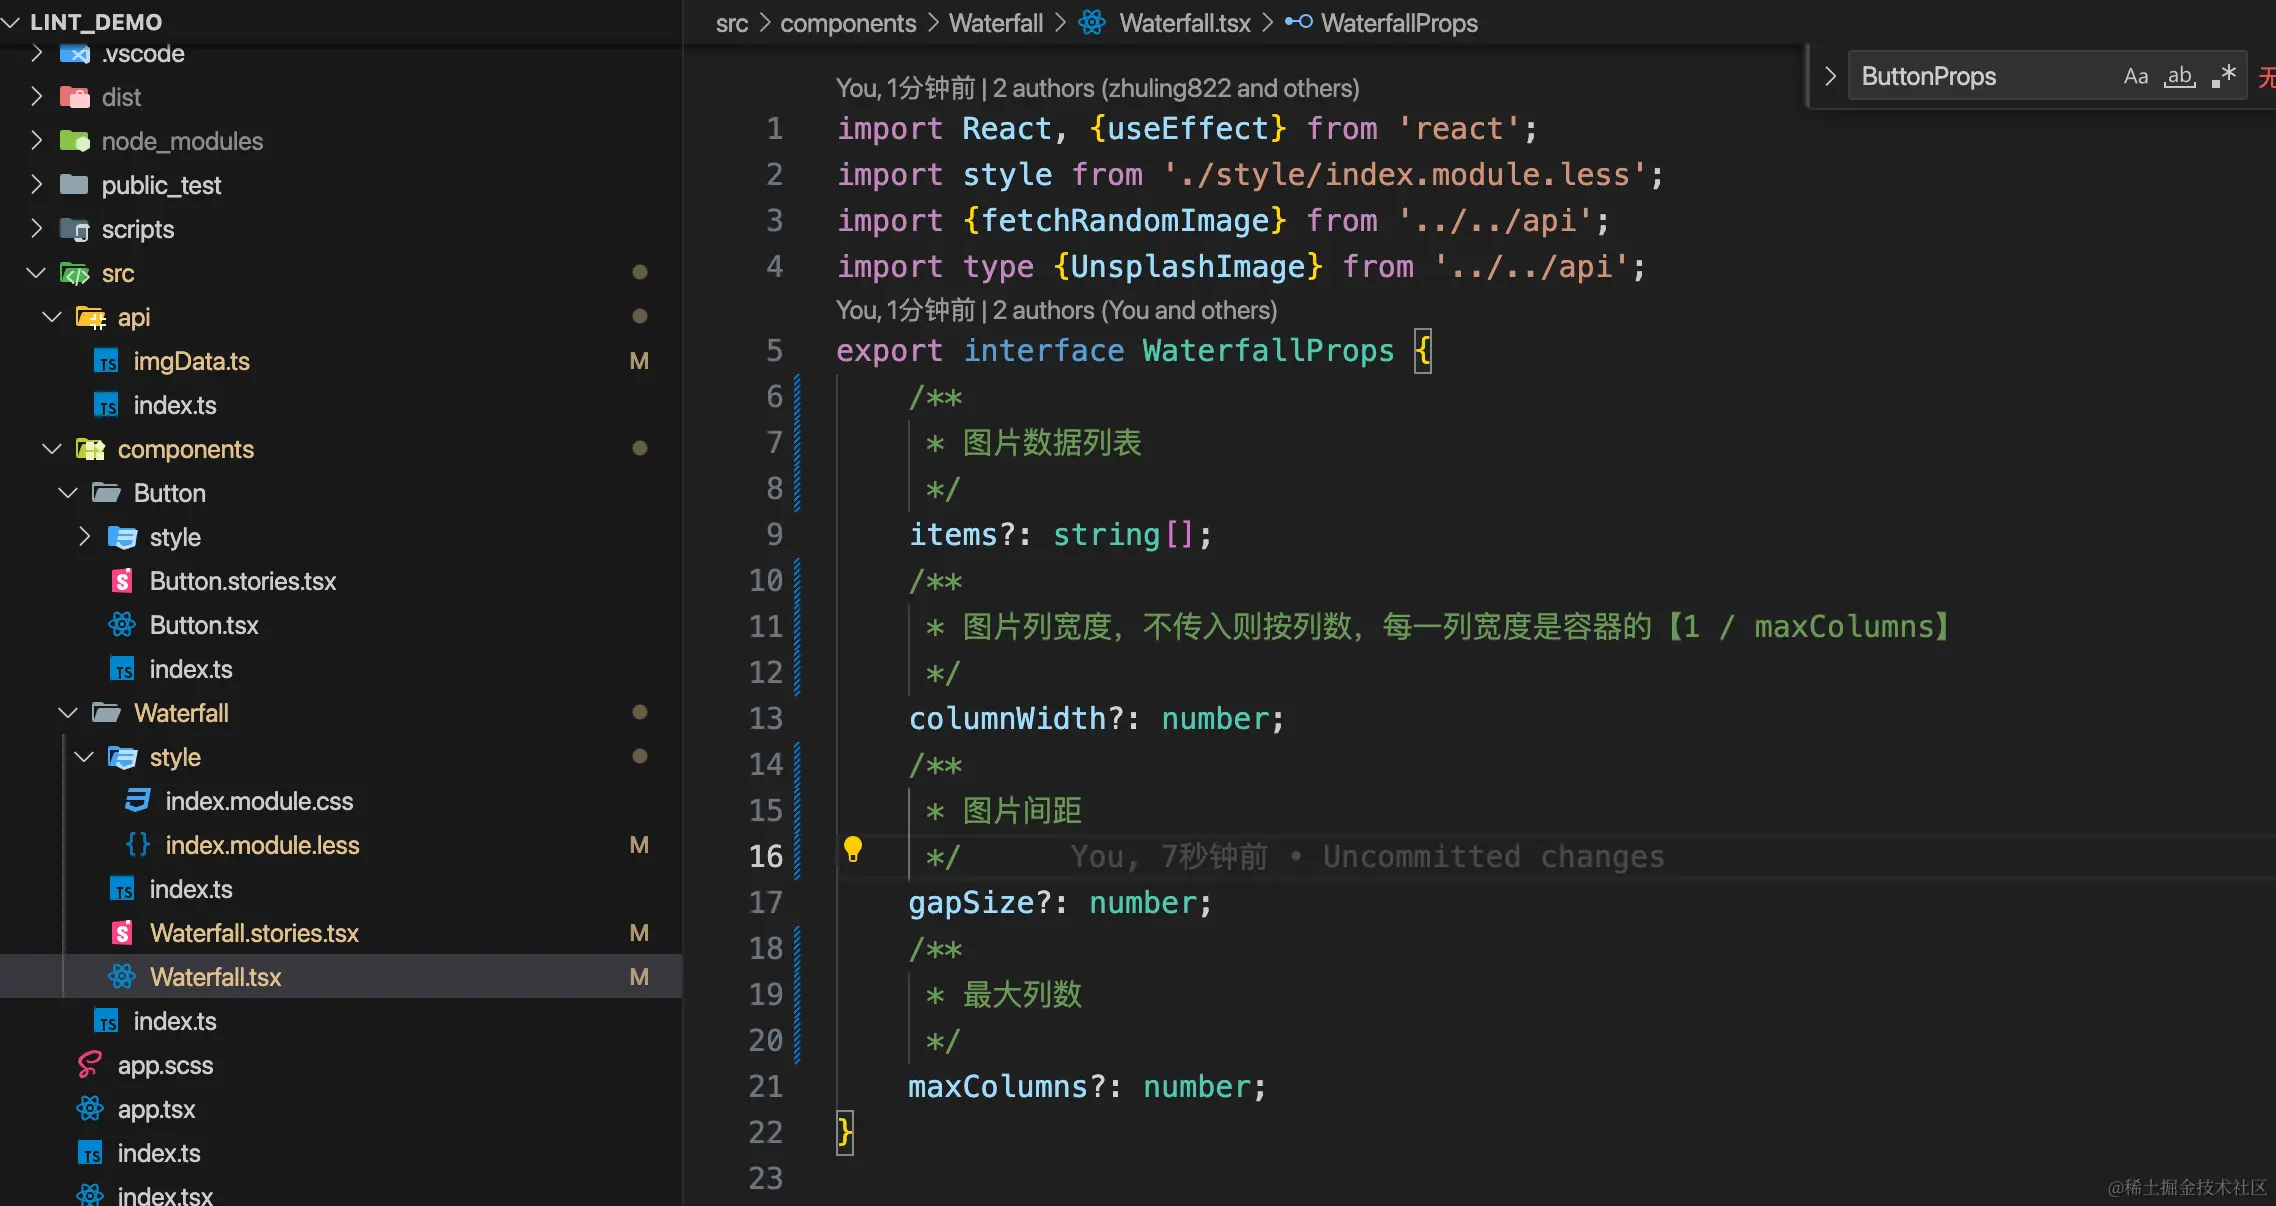Screen dimensions: 2276x1206
Task: Click the braces icon for index.module.less
Action: 138,845
